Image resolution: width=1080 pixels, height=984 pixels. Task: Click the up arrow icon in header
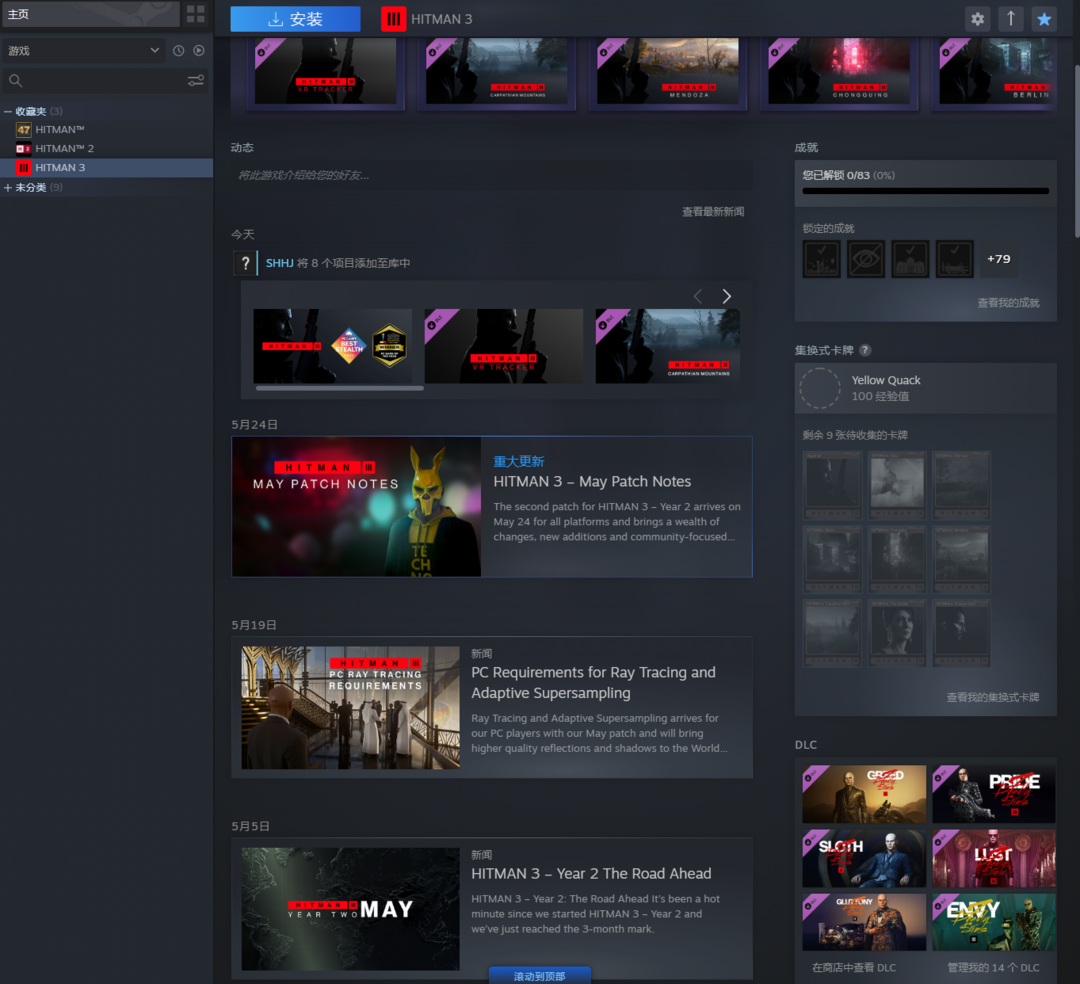pos(1010,19)
